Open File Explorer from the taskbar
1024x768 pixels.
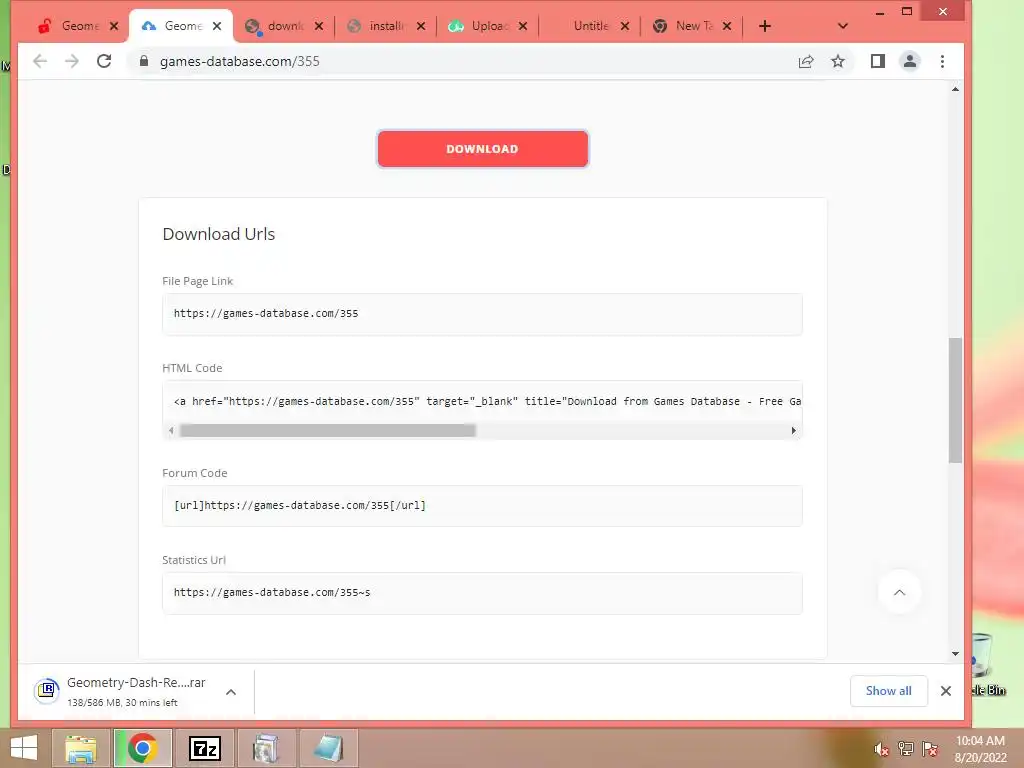80,748
